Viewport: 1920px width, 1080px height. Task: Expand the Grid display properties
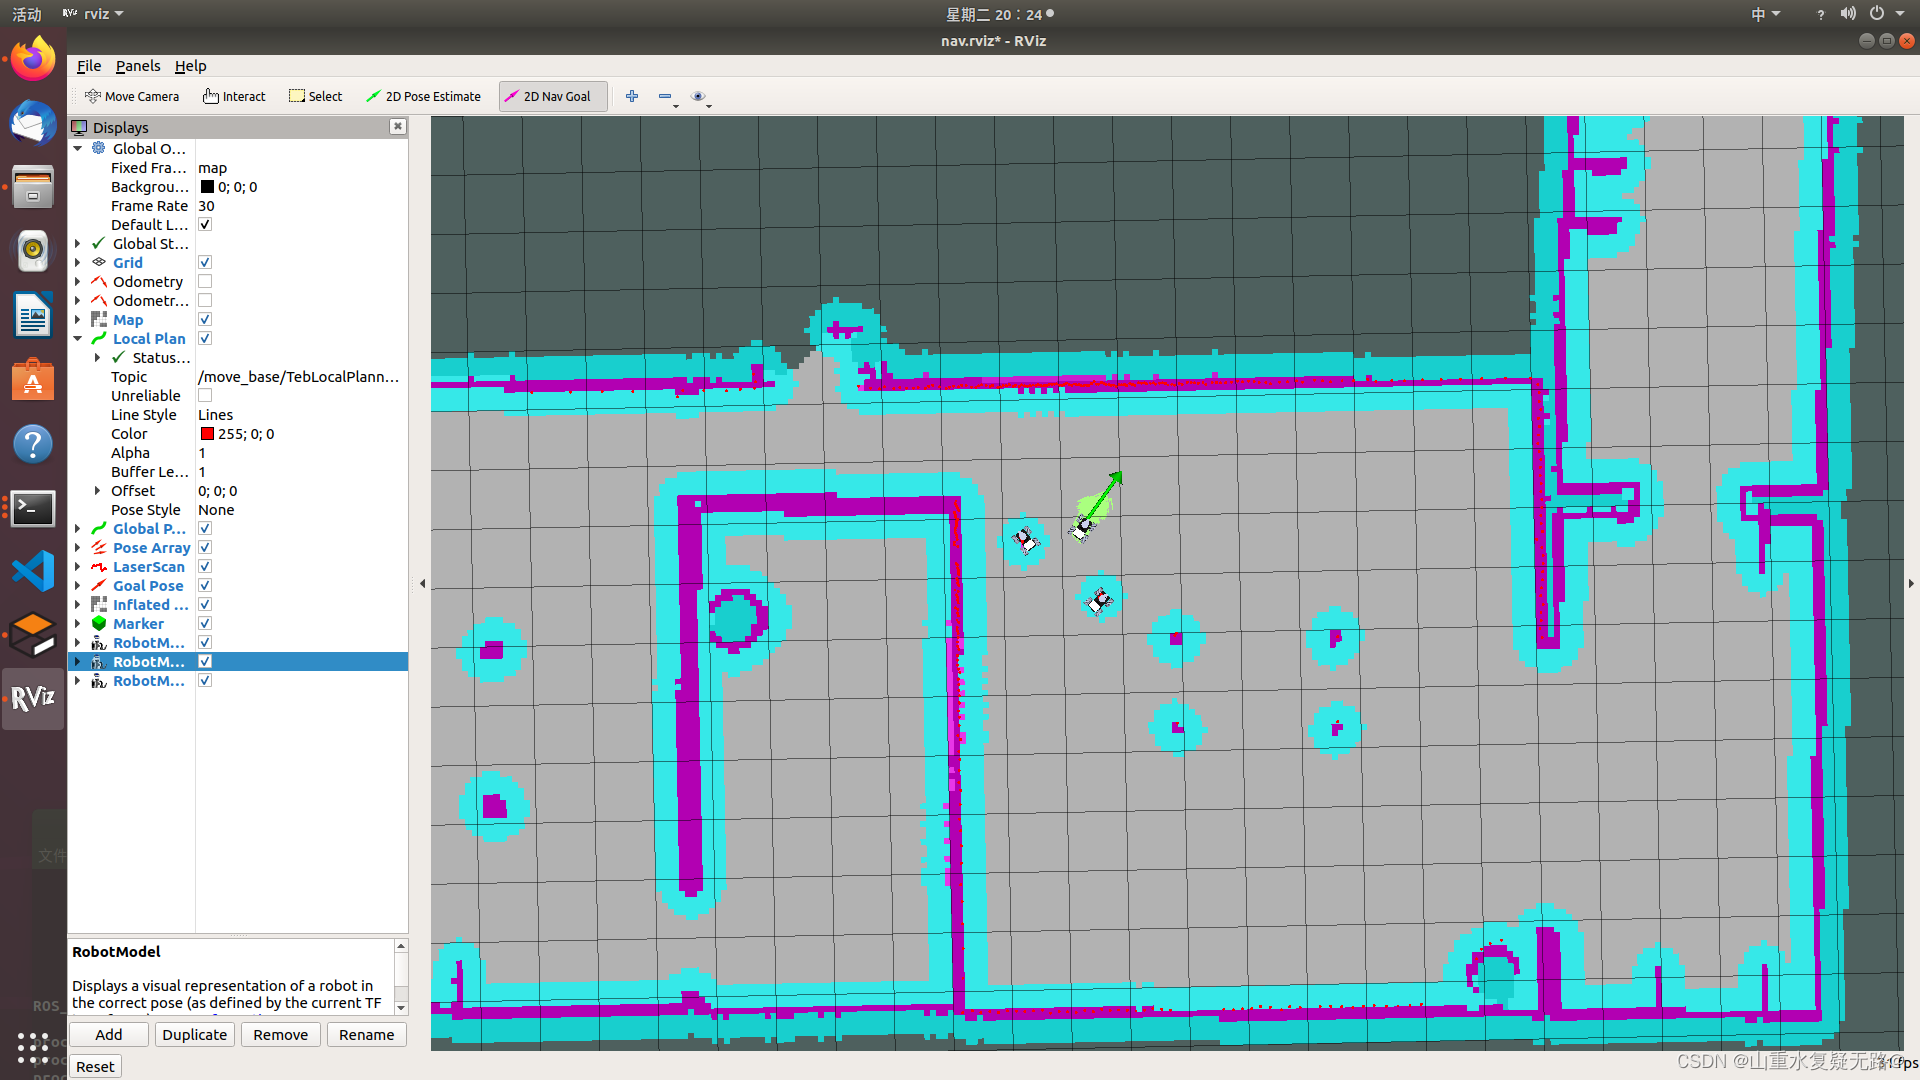(78, 262)
